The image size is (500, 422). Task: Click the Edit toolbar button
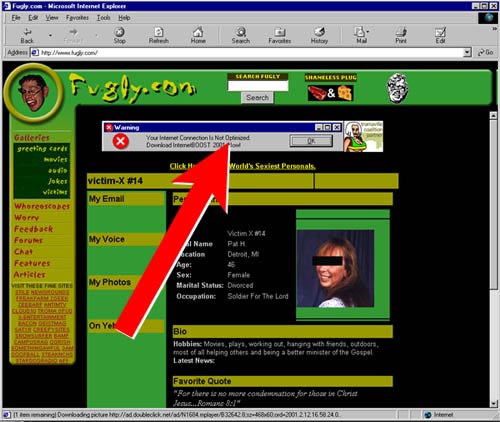tap(440, 36)
